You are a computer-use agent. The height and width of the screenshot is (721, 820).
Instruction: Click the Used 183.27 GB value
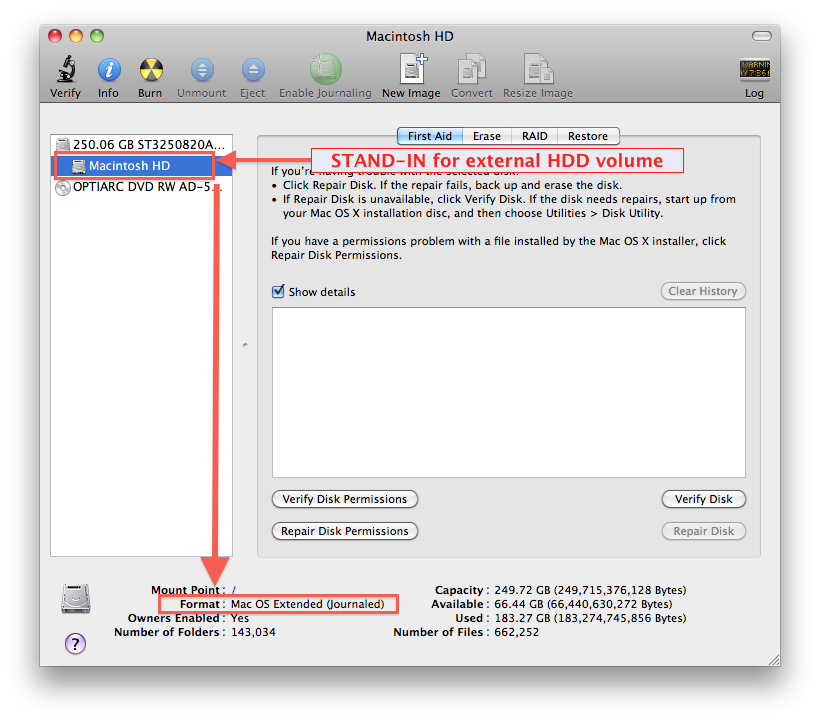[x=590, y=618]
